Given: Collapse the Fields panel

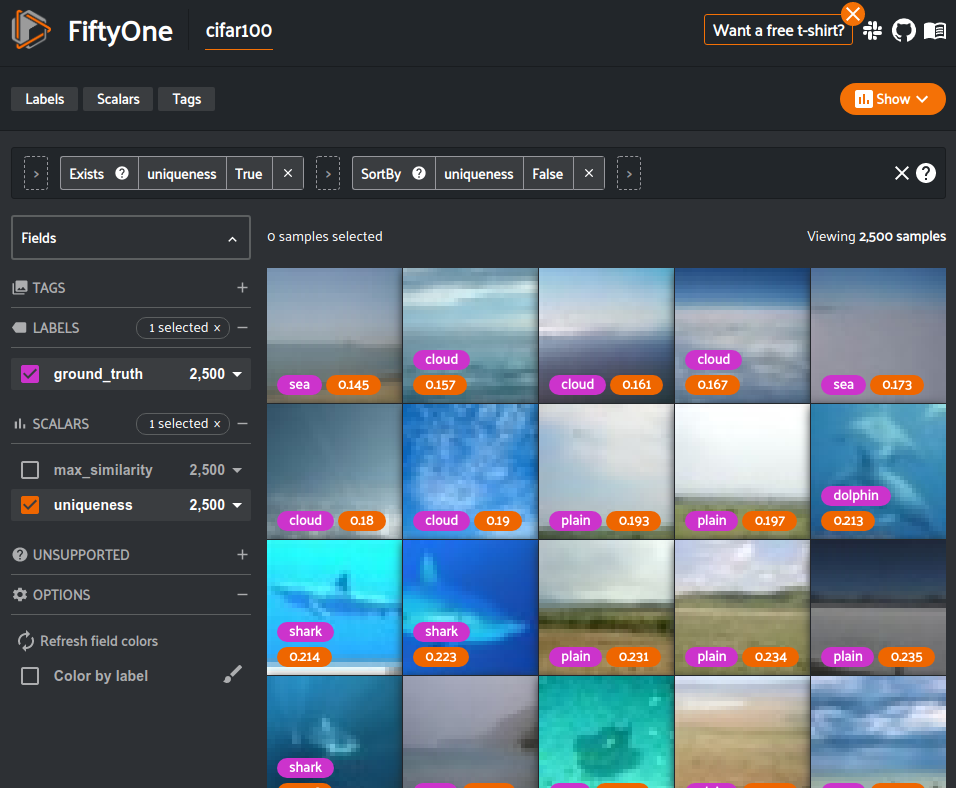Looking at the screenshot, I should (232, 239).
